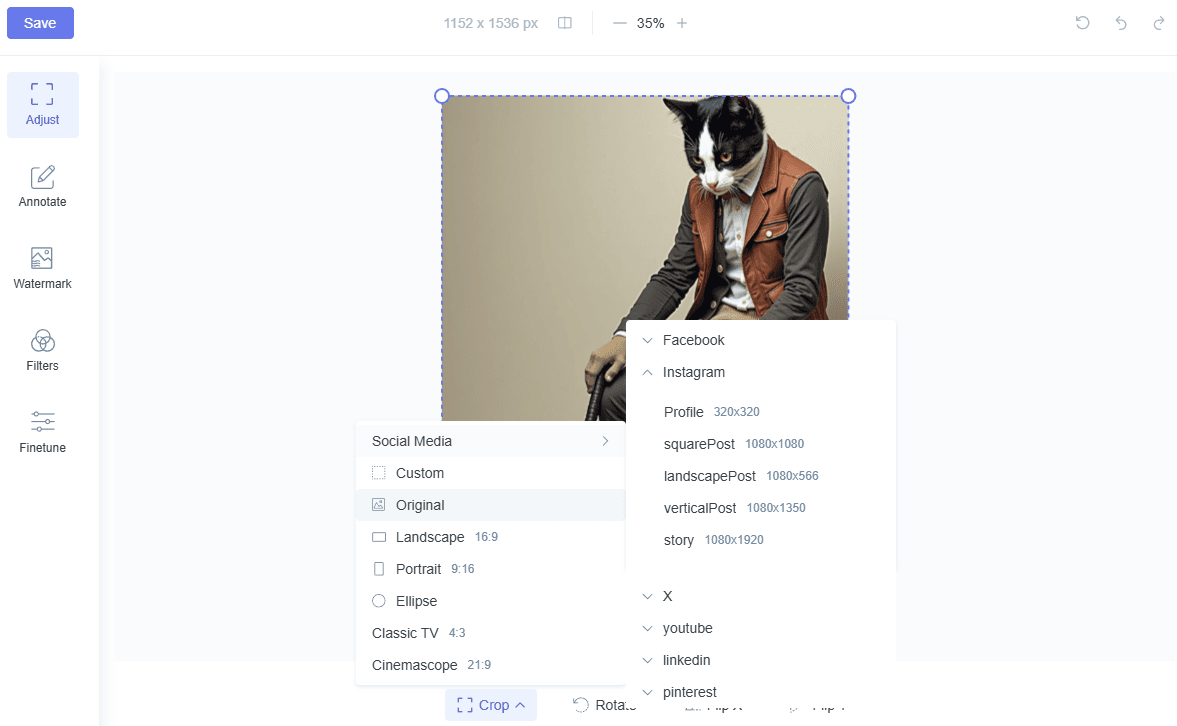Open the Annotate tool
This screenshot has width=1177, height=726.
pos(43,187)
